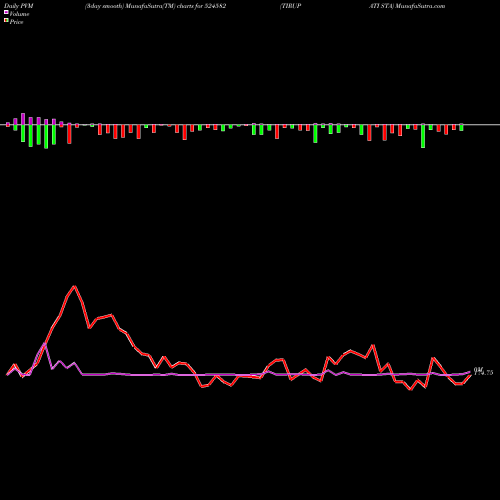Click the MunafaSutra.com watermark title text
The image size is (500, 500).
[x=419, y=6]
